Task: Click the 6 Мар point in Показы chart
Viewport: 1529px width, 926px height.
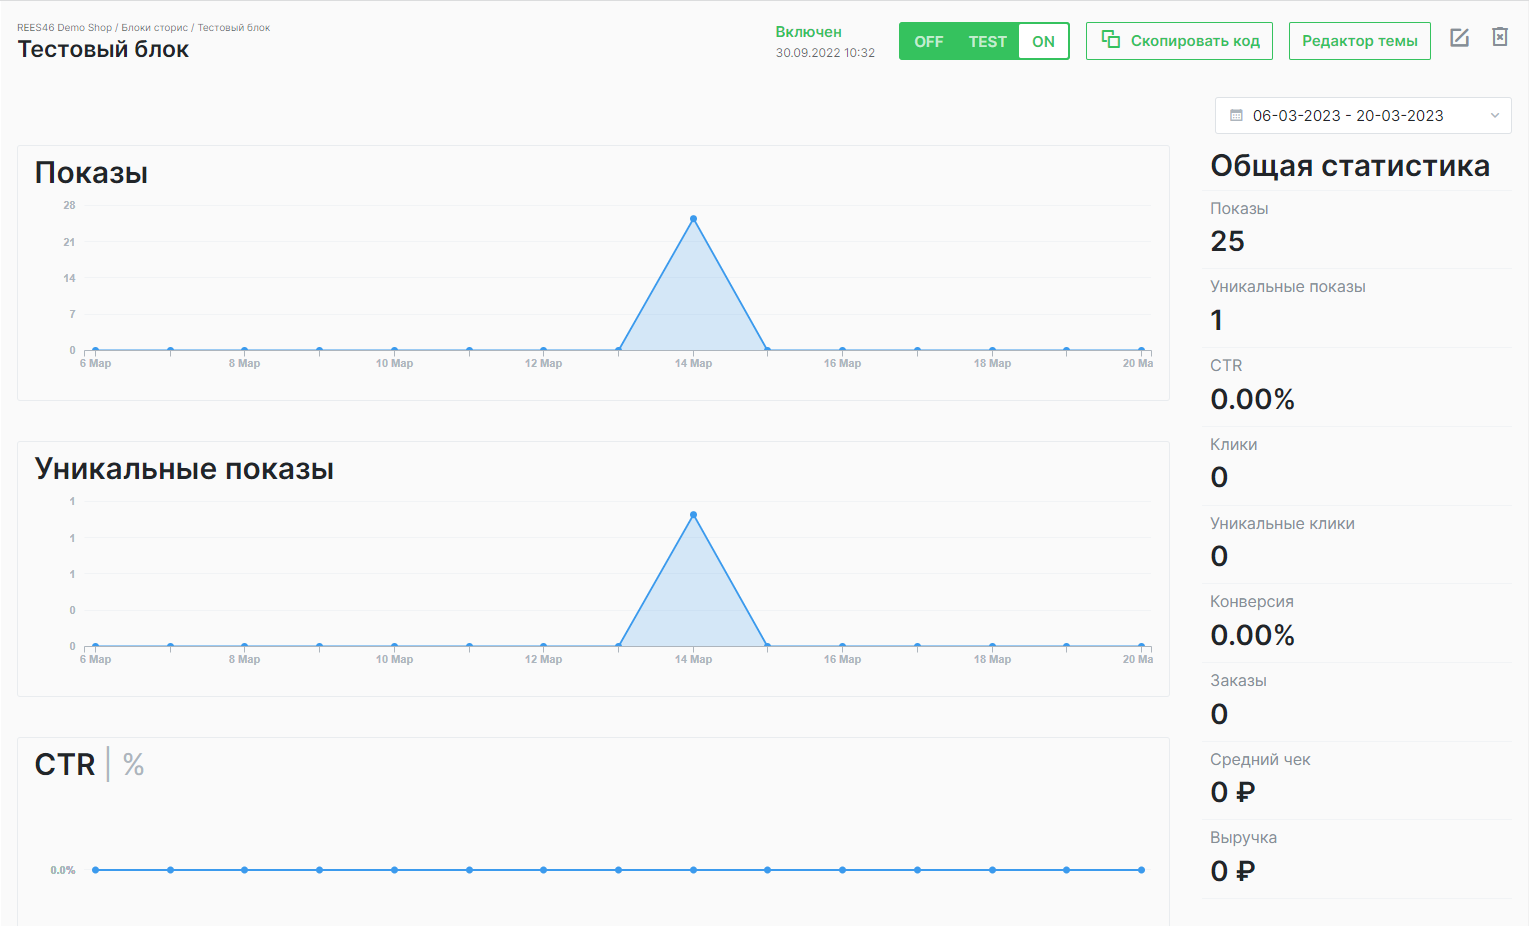Action: click(x=96, y=350)
